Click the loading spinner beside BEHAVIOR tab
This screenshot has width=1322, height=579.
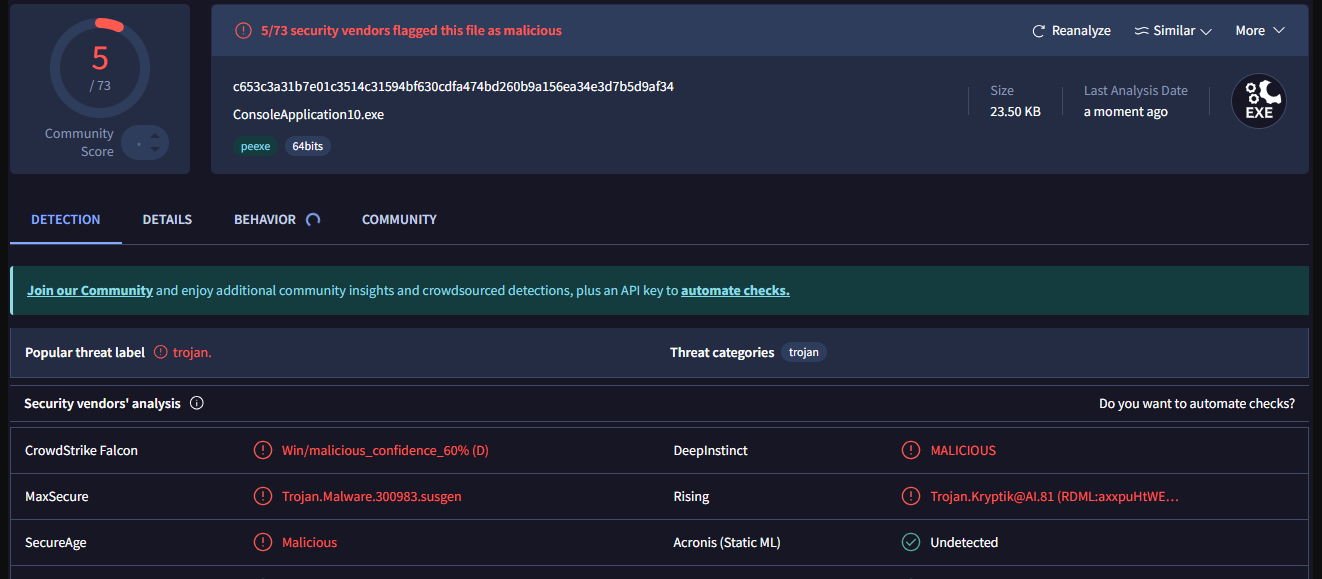pos(312,220)
